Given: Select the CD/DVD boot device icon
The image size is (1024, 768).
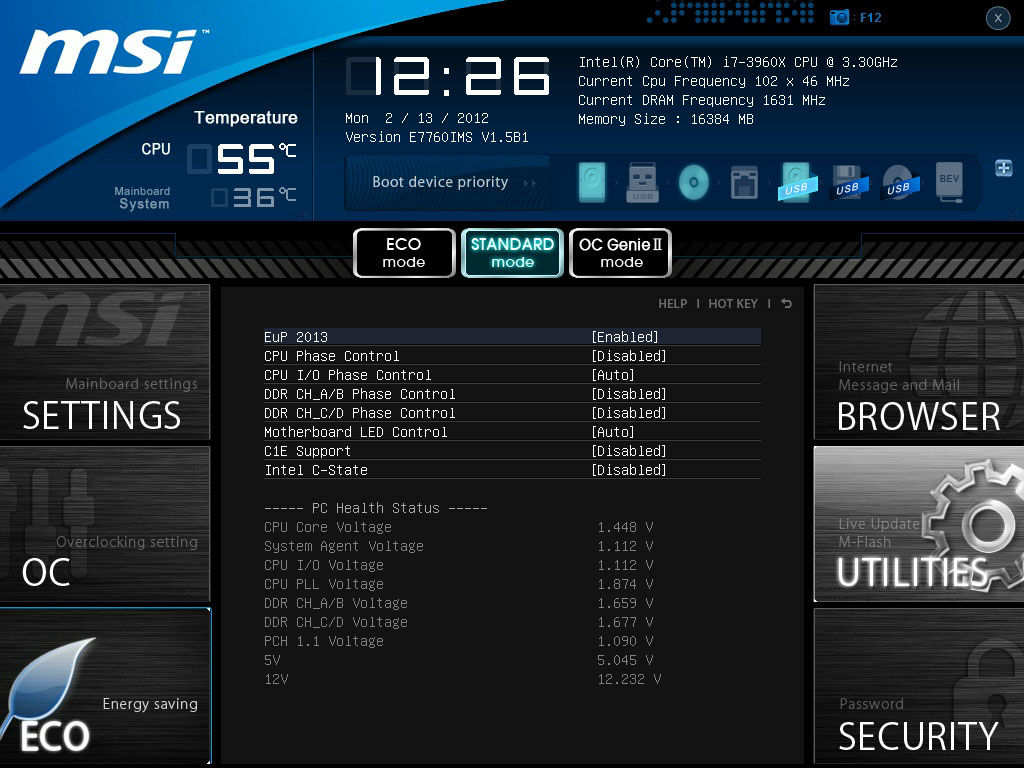Looking at the screenshot, I should point(694,182).
